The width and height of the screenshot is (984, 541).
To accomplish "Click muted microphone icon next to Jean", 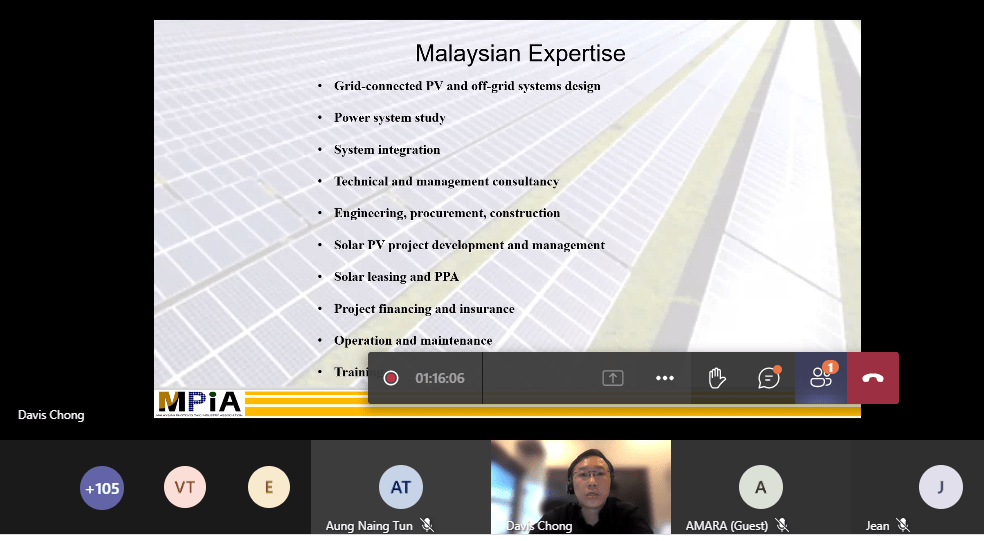I will pos(903,525).
